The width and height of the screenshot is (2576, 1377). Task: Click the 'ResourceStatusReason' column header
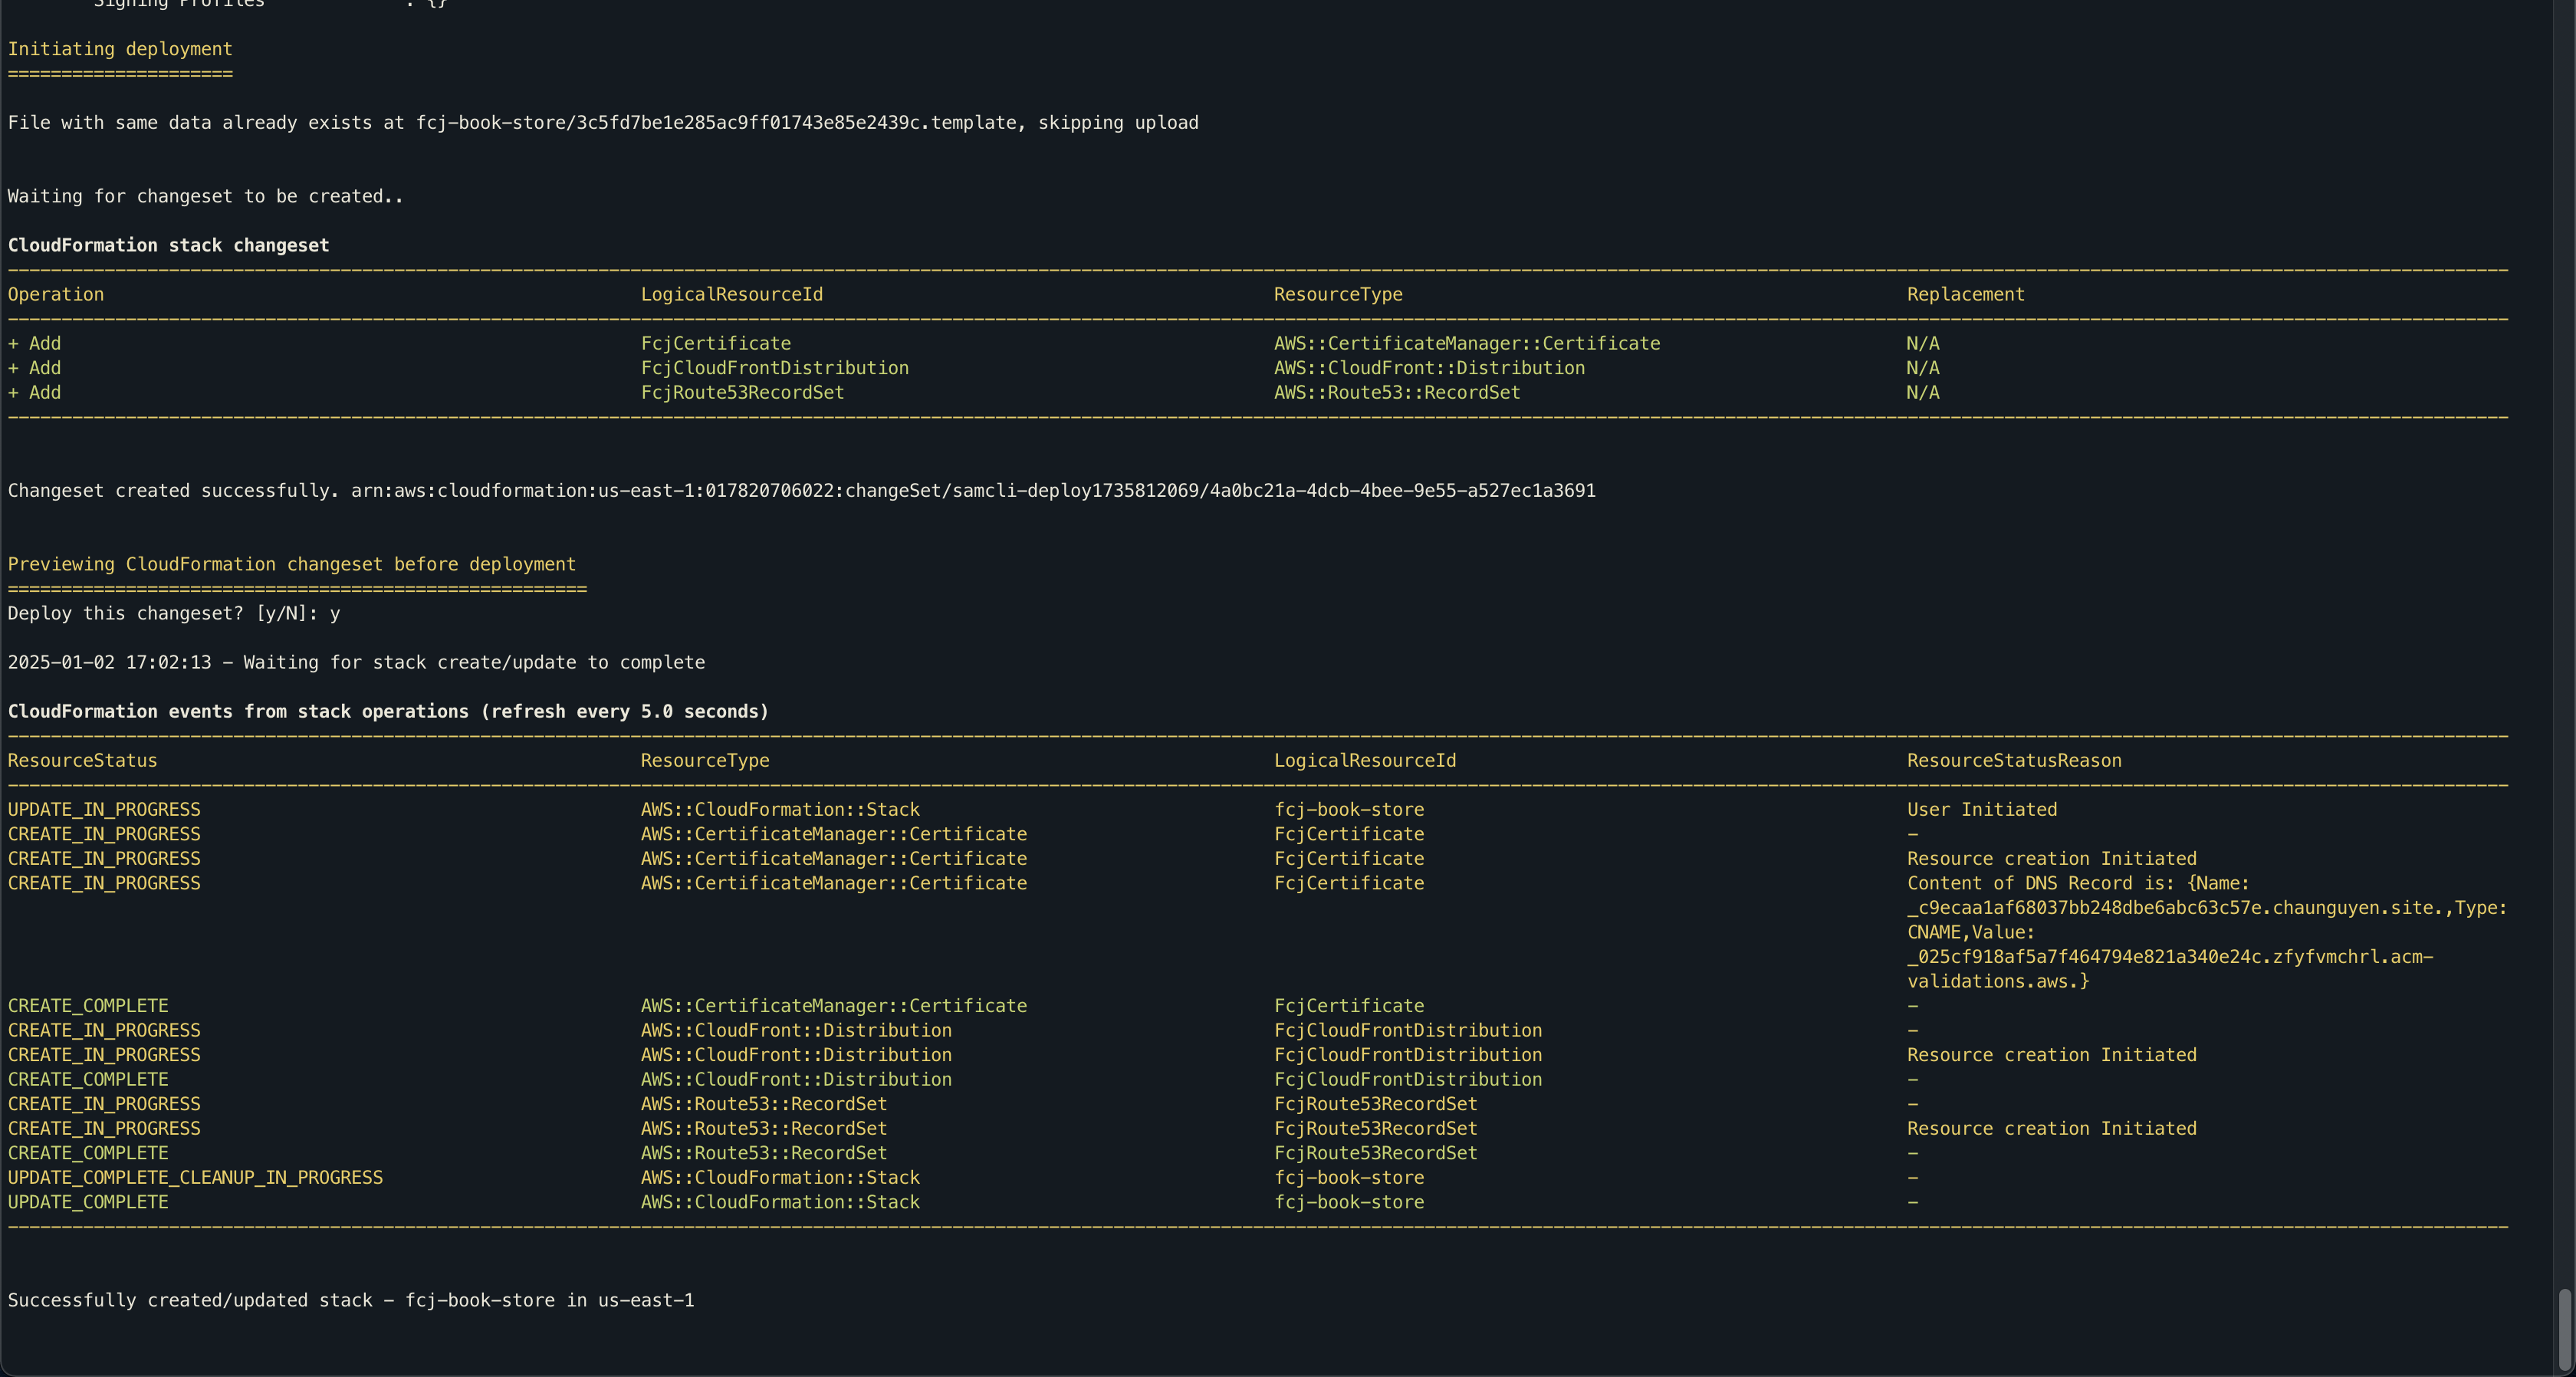click(x=2014, y=761)
